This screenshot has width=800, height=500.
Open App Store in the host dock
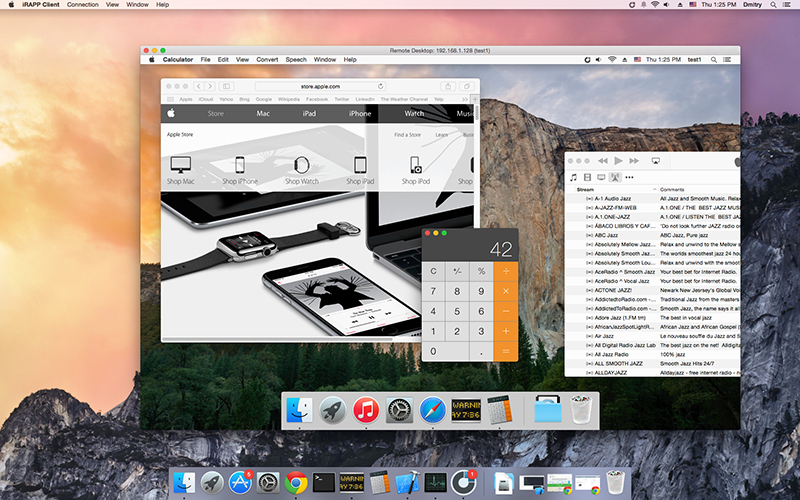click(x=240, y=483)
